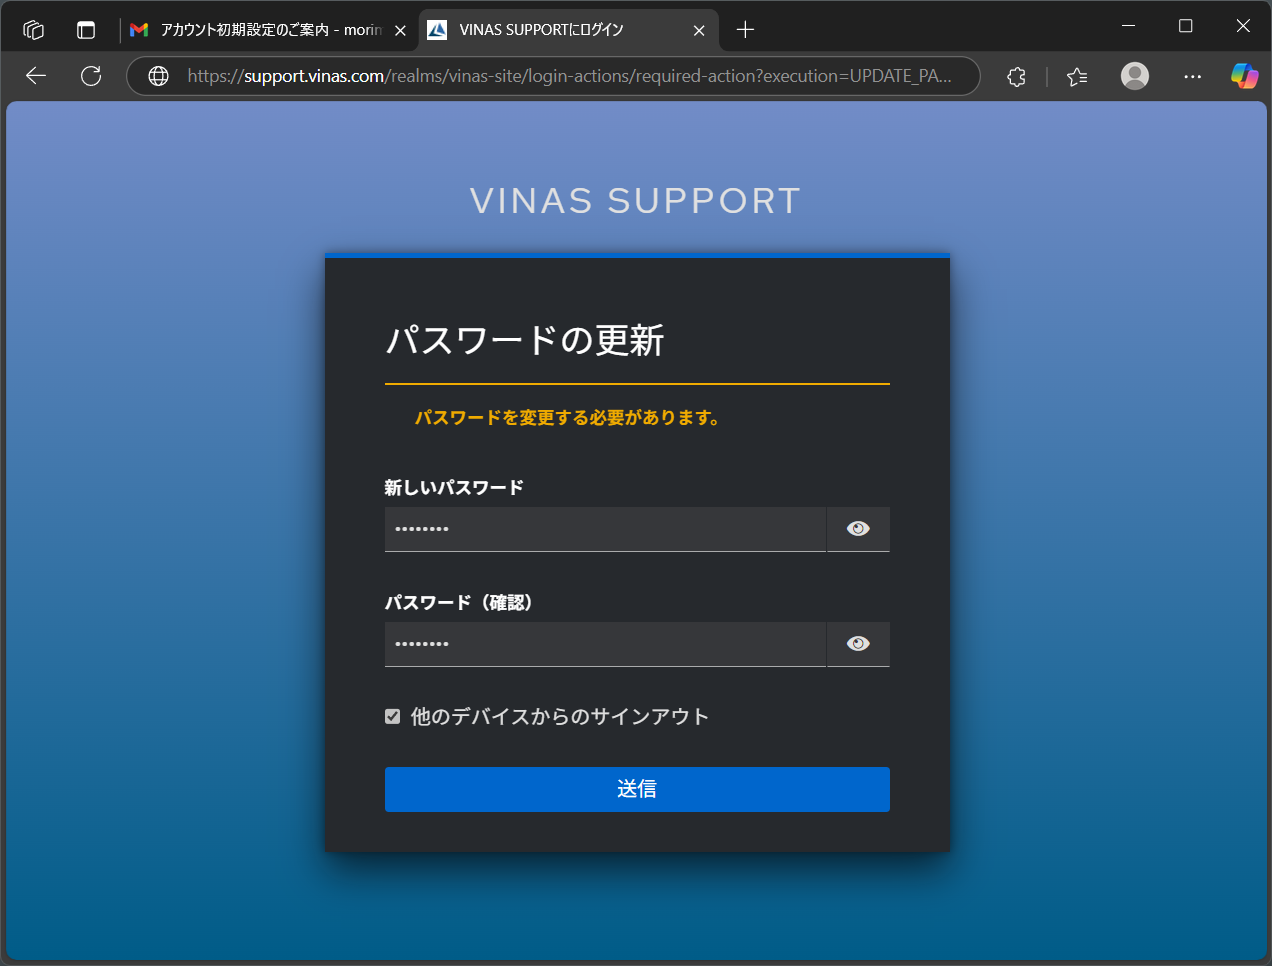
Task: Minimize the browser window
Action: (x=1129, y=27)
